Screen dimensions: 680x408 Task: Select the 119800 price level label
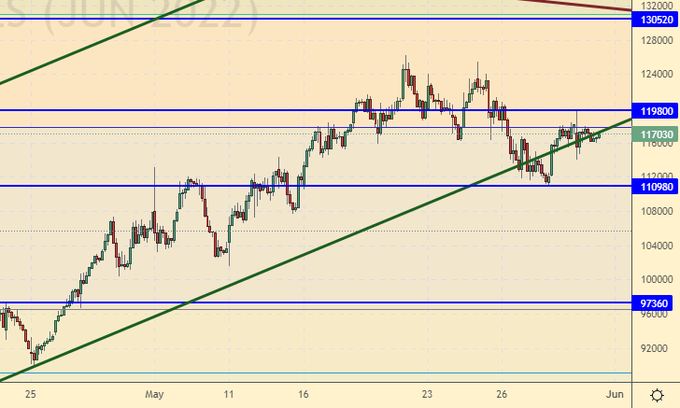tap(655, 110)
